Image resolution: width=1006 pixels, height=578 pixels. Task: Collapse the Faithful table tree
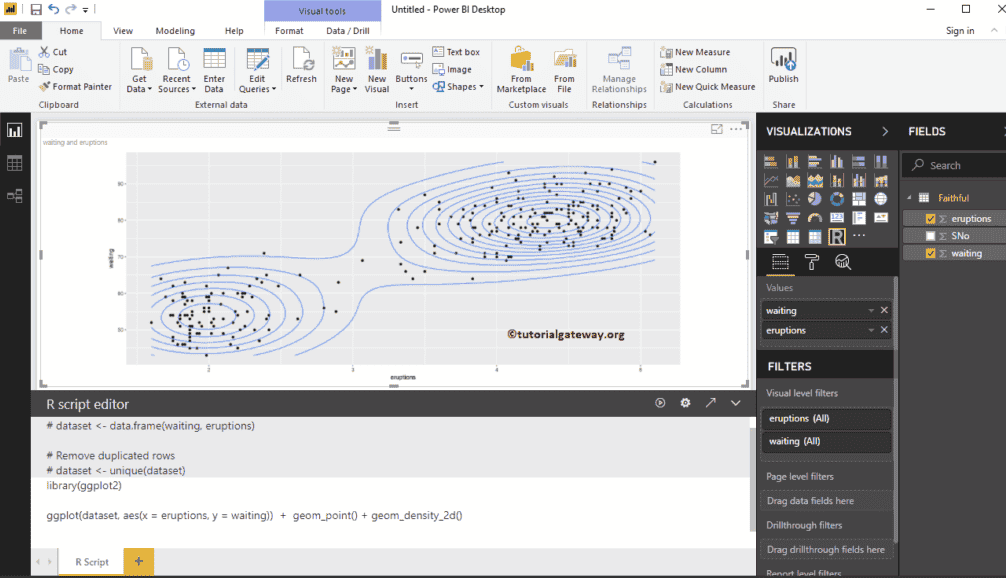(909, 198)
